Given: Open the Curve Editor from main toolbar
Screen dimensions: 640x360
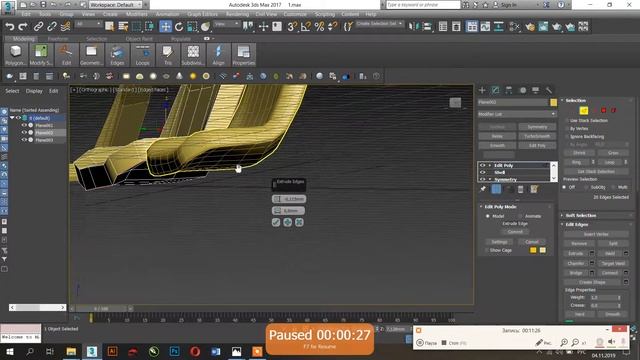Looking at the screenshot, I should point(485,27).
